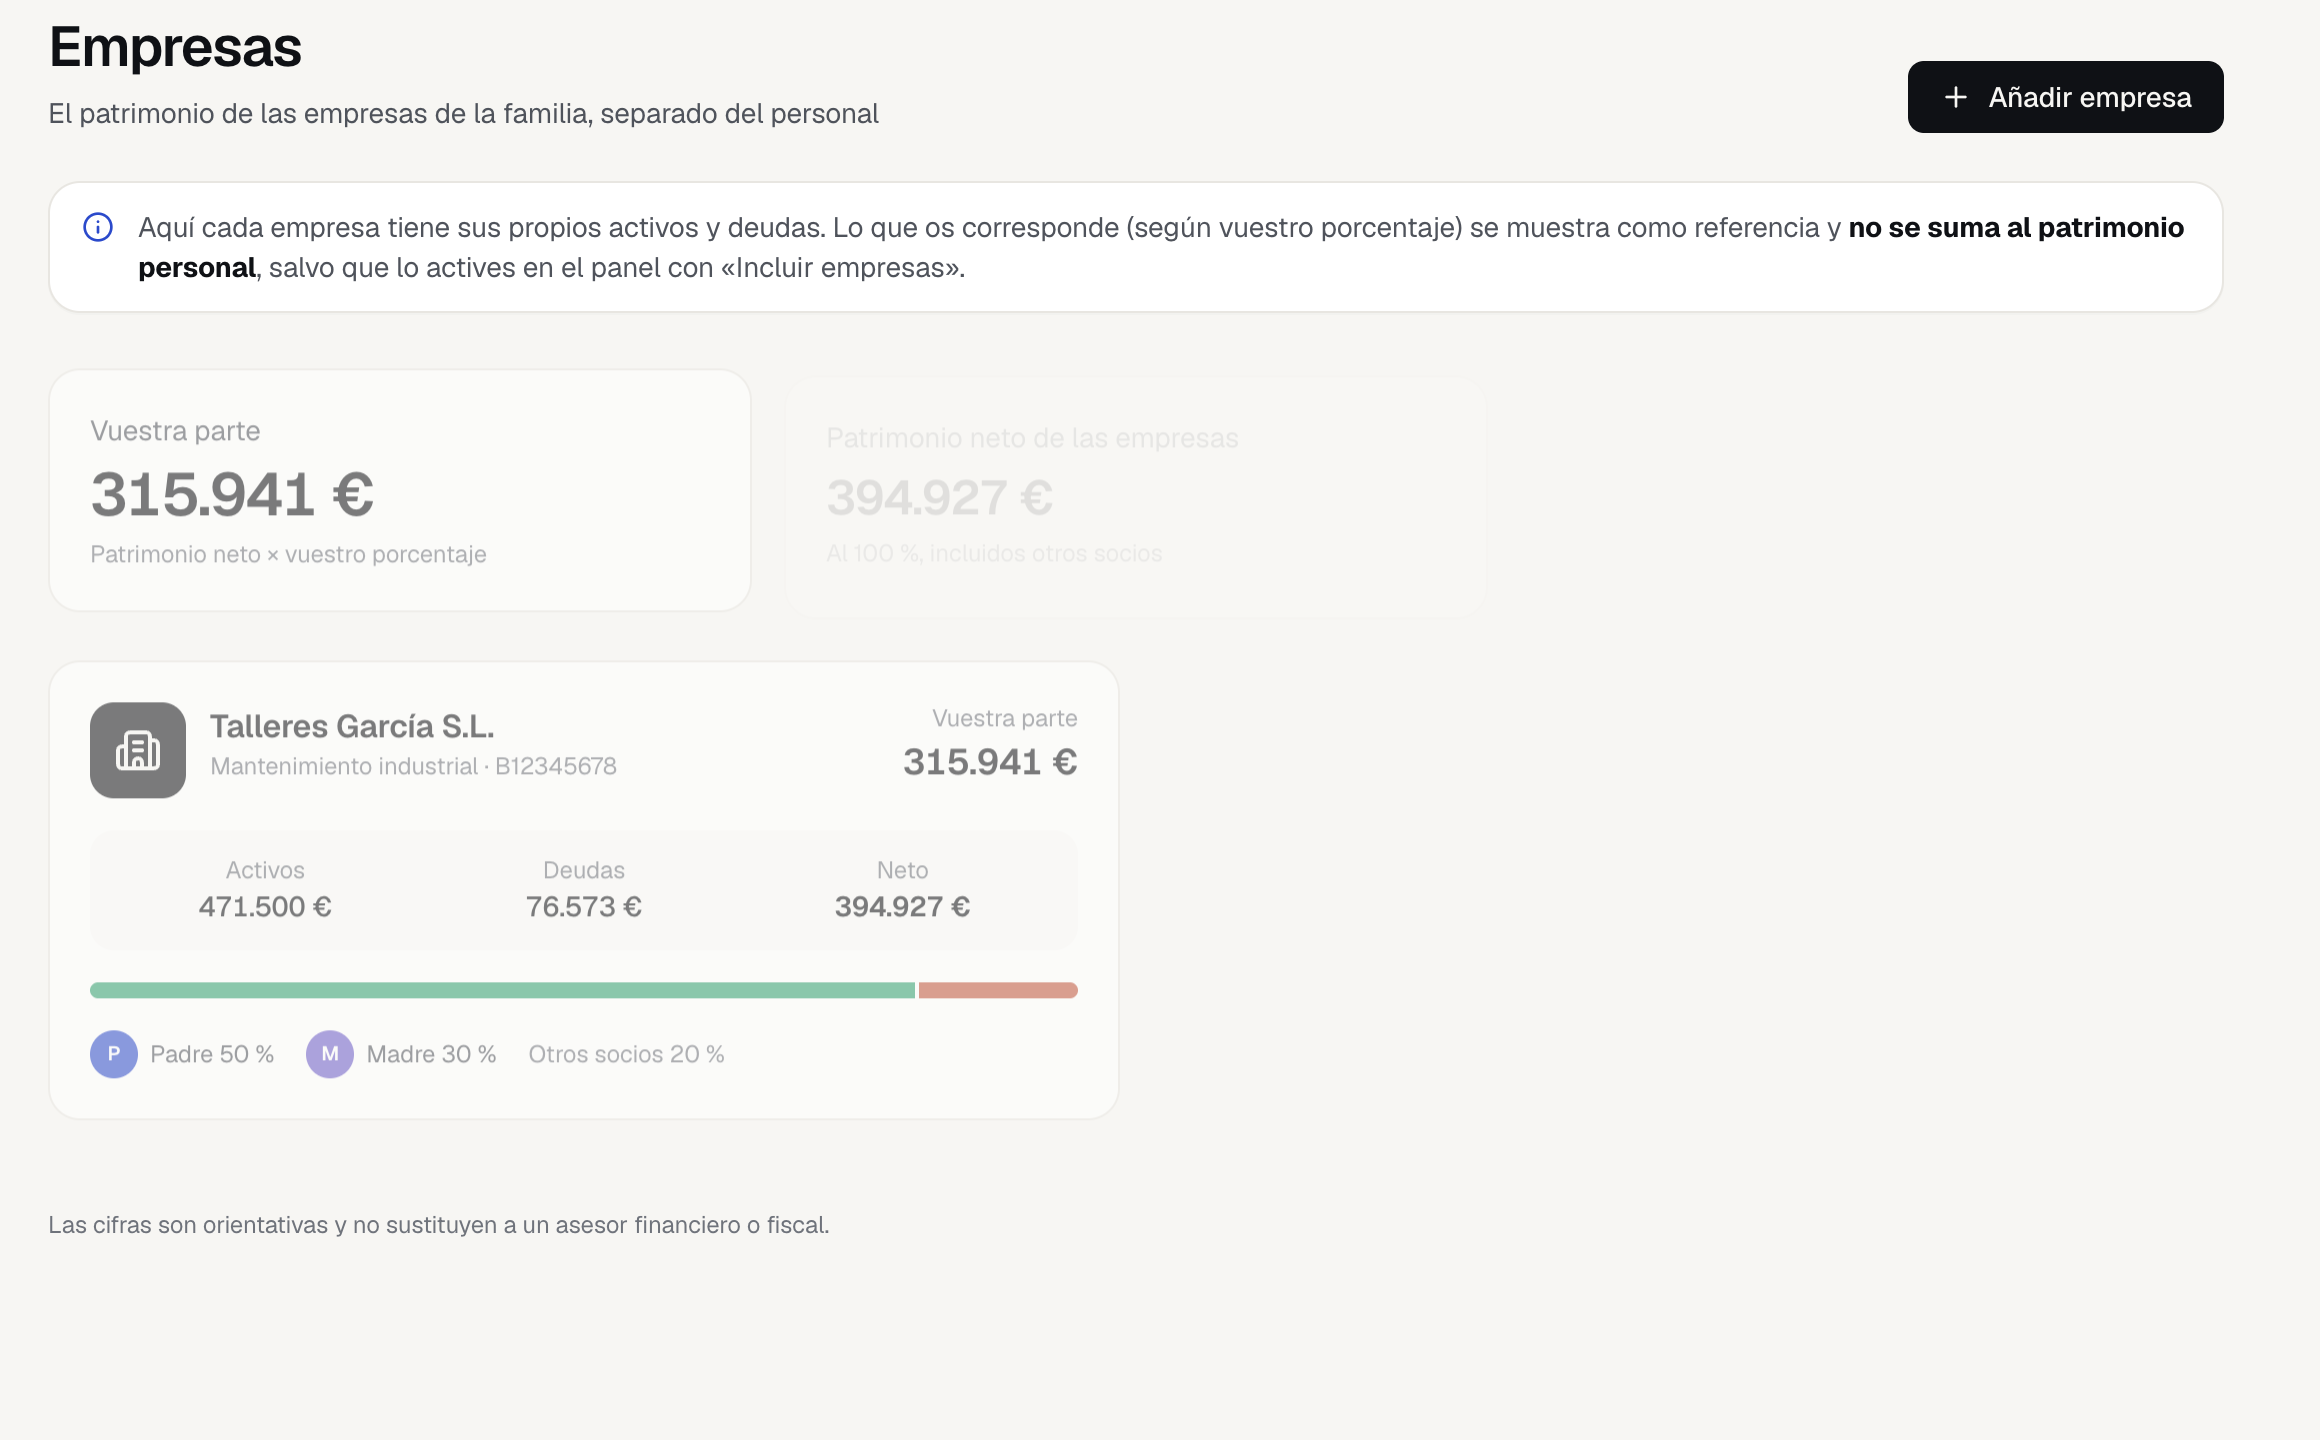Image resolution: width=2320 pixels, height=1440 pixels.
Task: Click the bold 'no se suma al patrimonio personal' text
Action: coord(1161,247)
